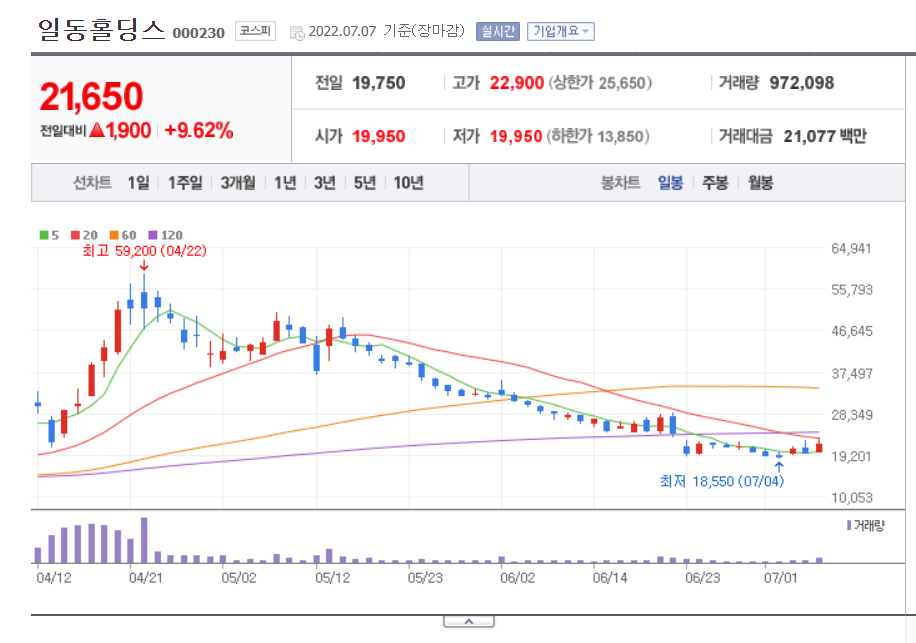Collapse the chart with the bottom up-arrow handle

pos(469,621)
